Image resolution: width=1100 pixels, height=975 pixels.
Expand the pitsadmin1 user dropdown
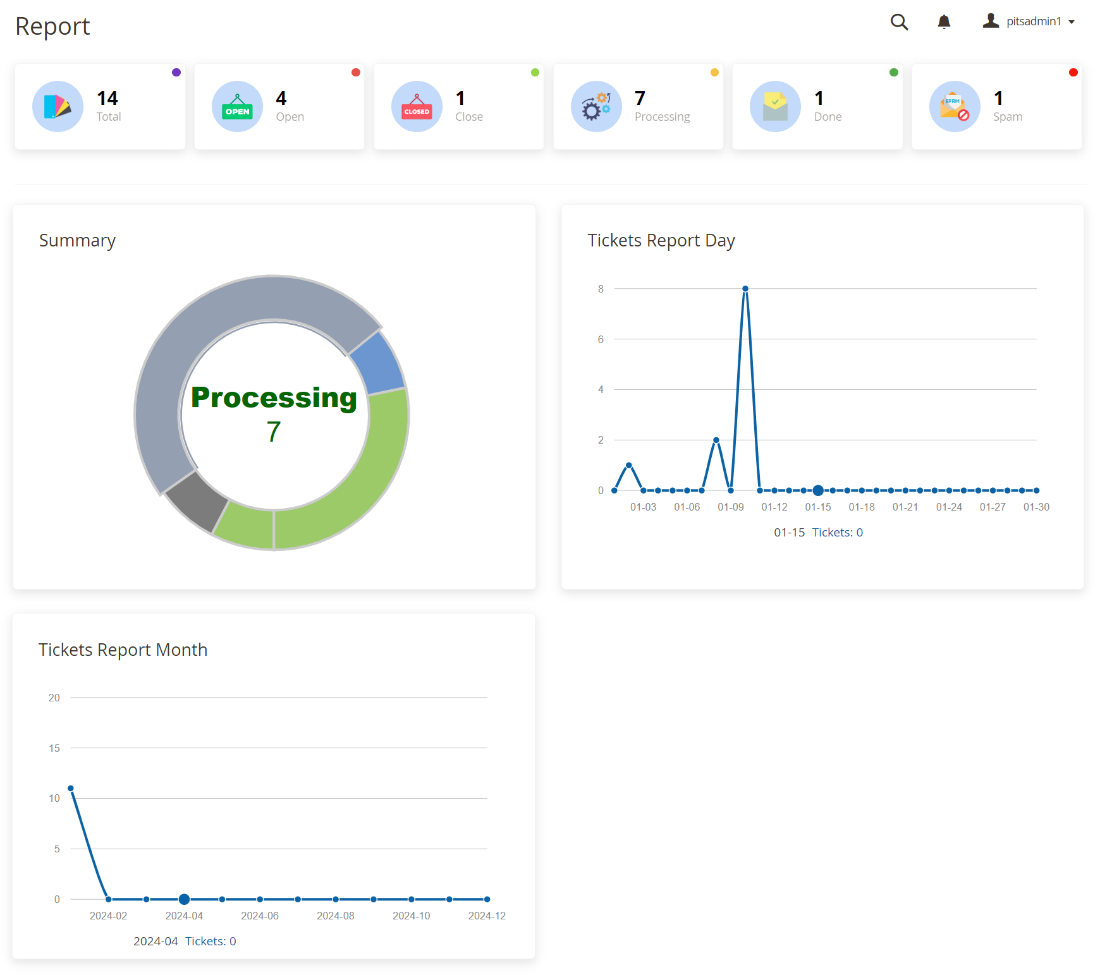tap(1071, 22)
